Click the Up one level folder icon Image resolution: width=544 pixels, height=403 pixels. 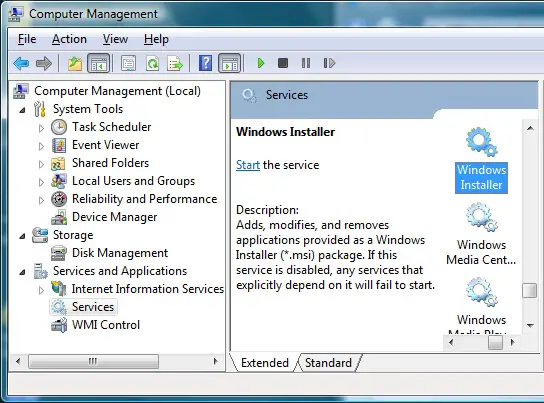pyautogui.click(x=75, y=63)
